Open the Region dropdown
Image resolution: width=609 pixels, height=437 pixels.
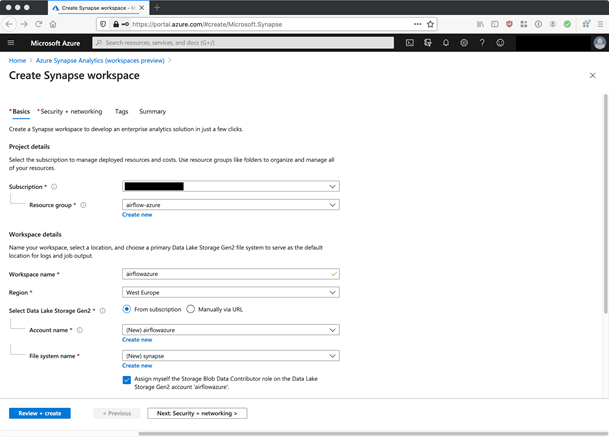tap(230, 292)
